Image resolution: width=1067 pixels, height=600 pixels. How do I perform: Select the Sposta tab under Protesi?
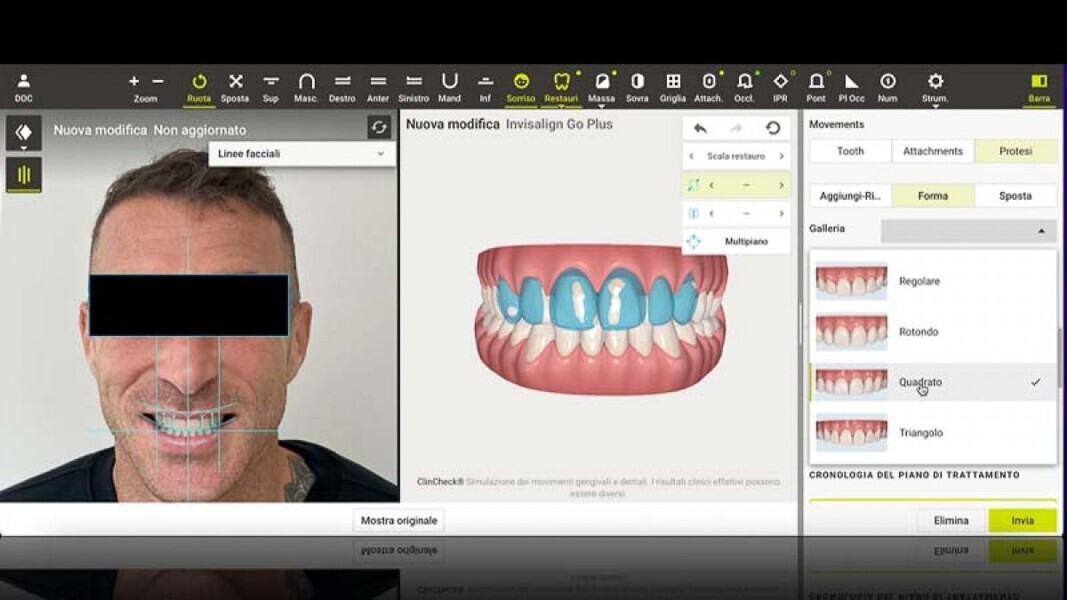(1015, 196)
